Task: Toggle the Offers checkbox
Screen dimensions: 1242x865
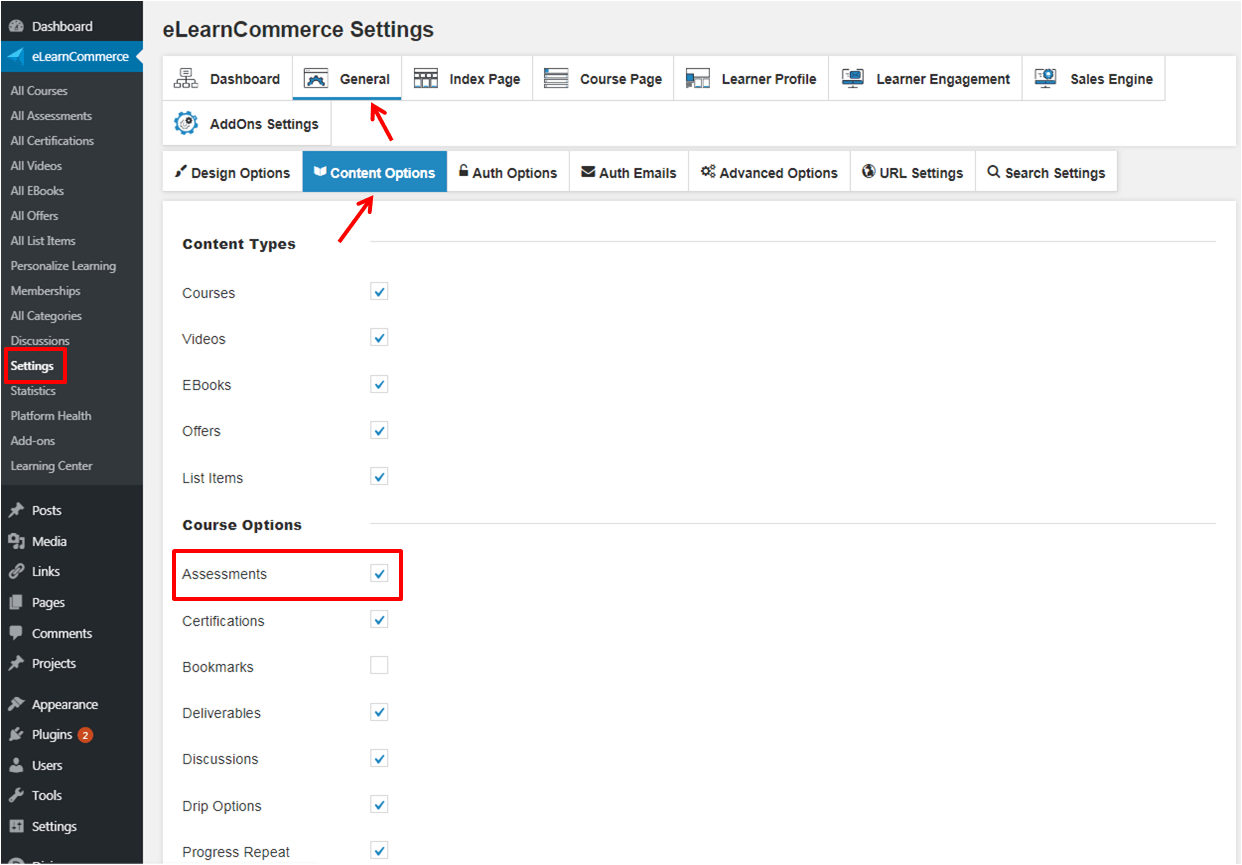Action: [379, 430]
